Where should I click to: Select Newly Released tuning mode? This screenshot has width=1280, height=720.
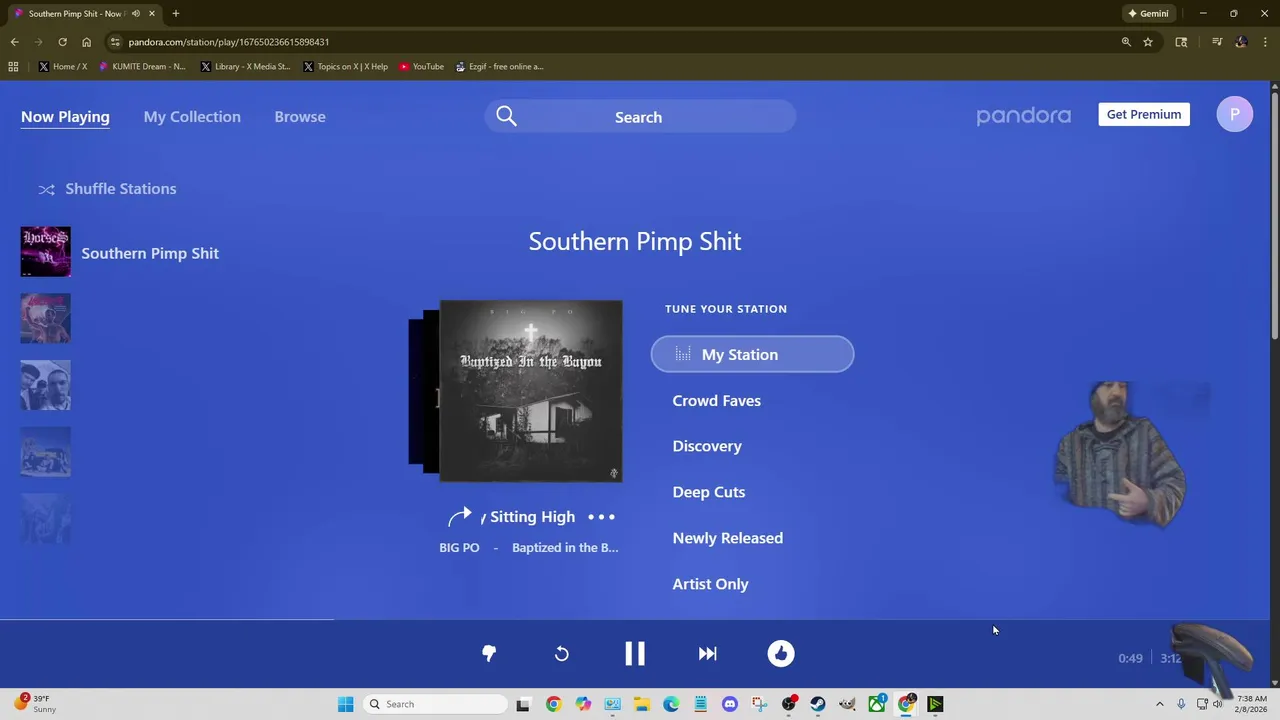[x=727, y=538]
